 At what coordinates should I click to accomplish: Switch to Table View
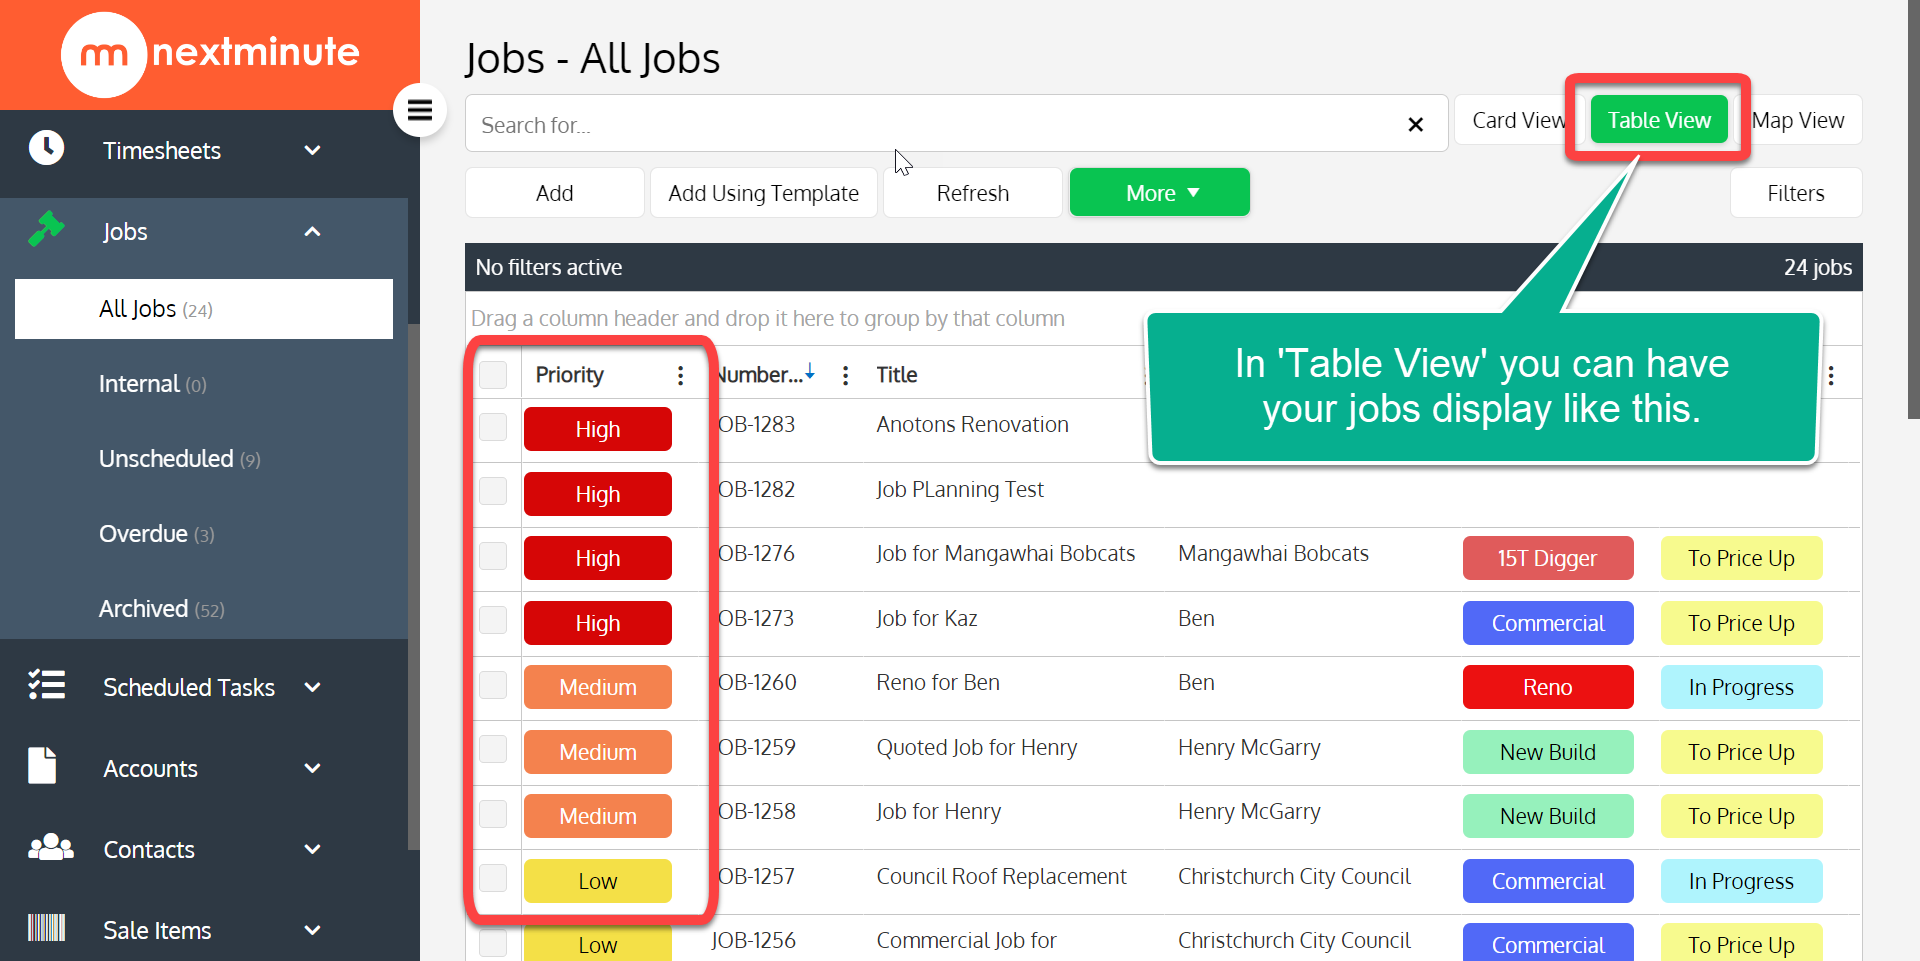1659,120
